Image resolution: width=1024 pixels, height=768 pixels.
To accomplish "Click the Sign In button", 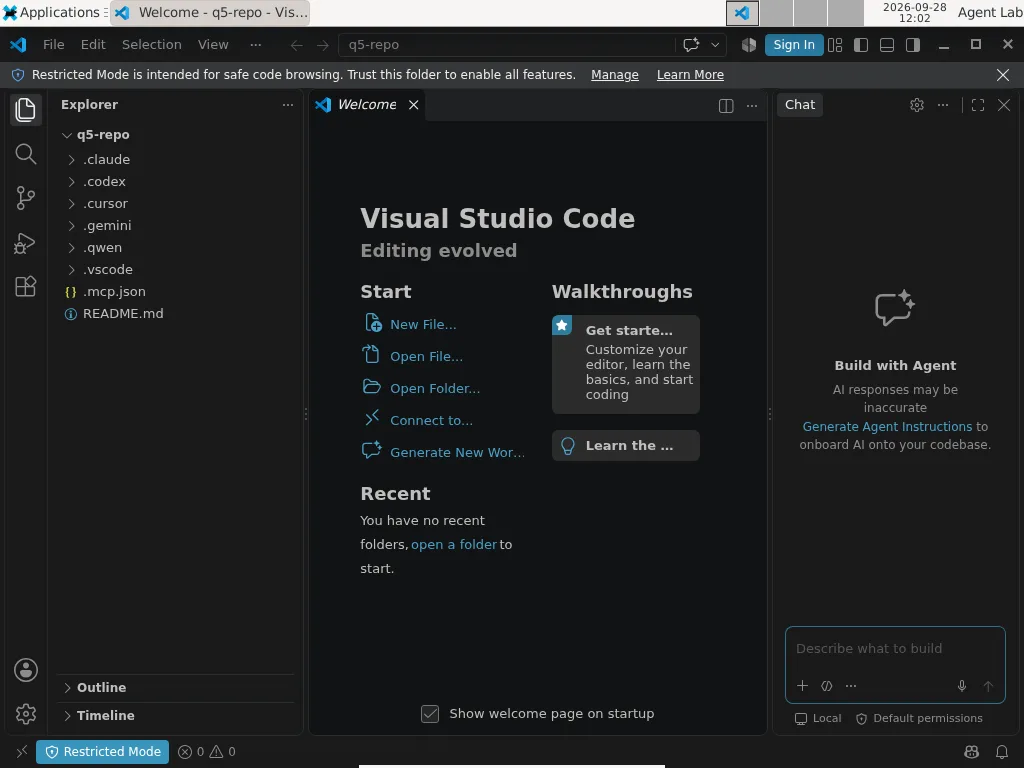I will [x=793, y=44].
